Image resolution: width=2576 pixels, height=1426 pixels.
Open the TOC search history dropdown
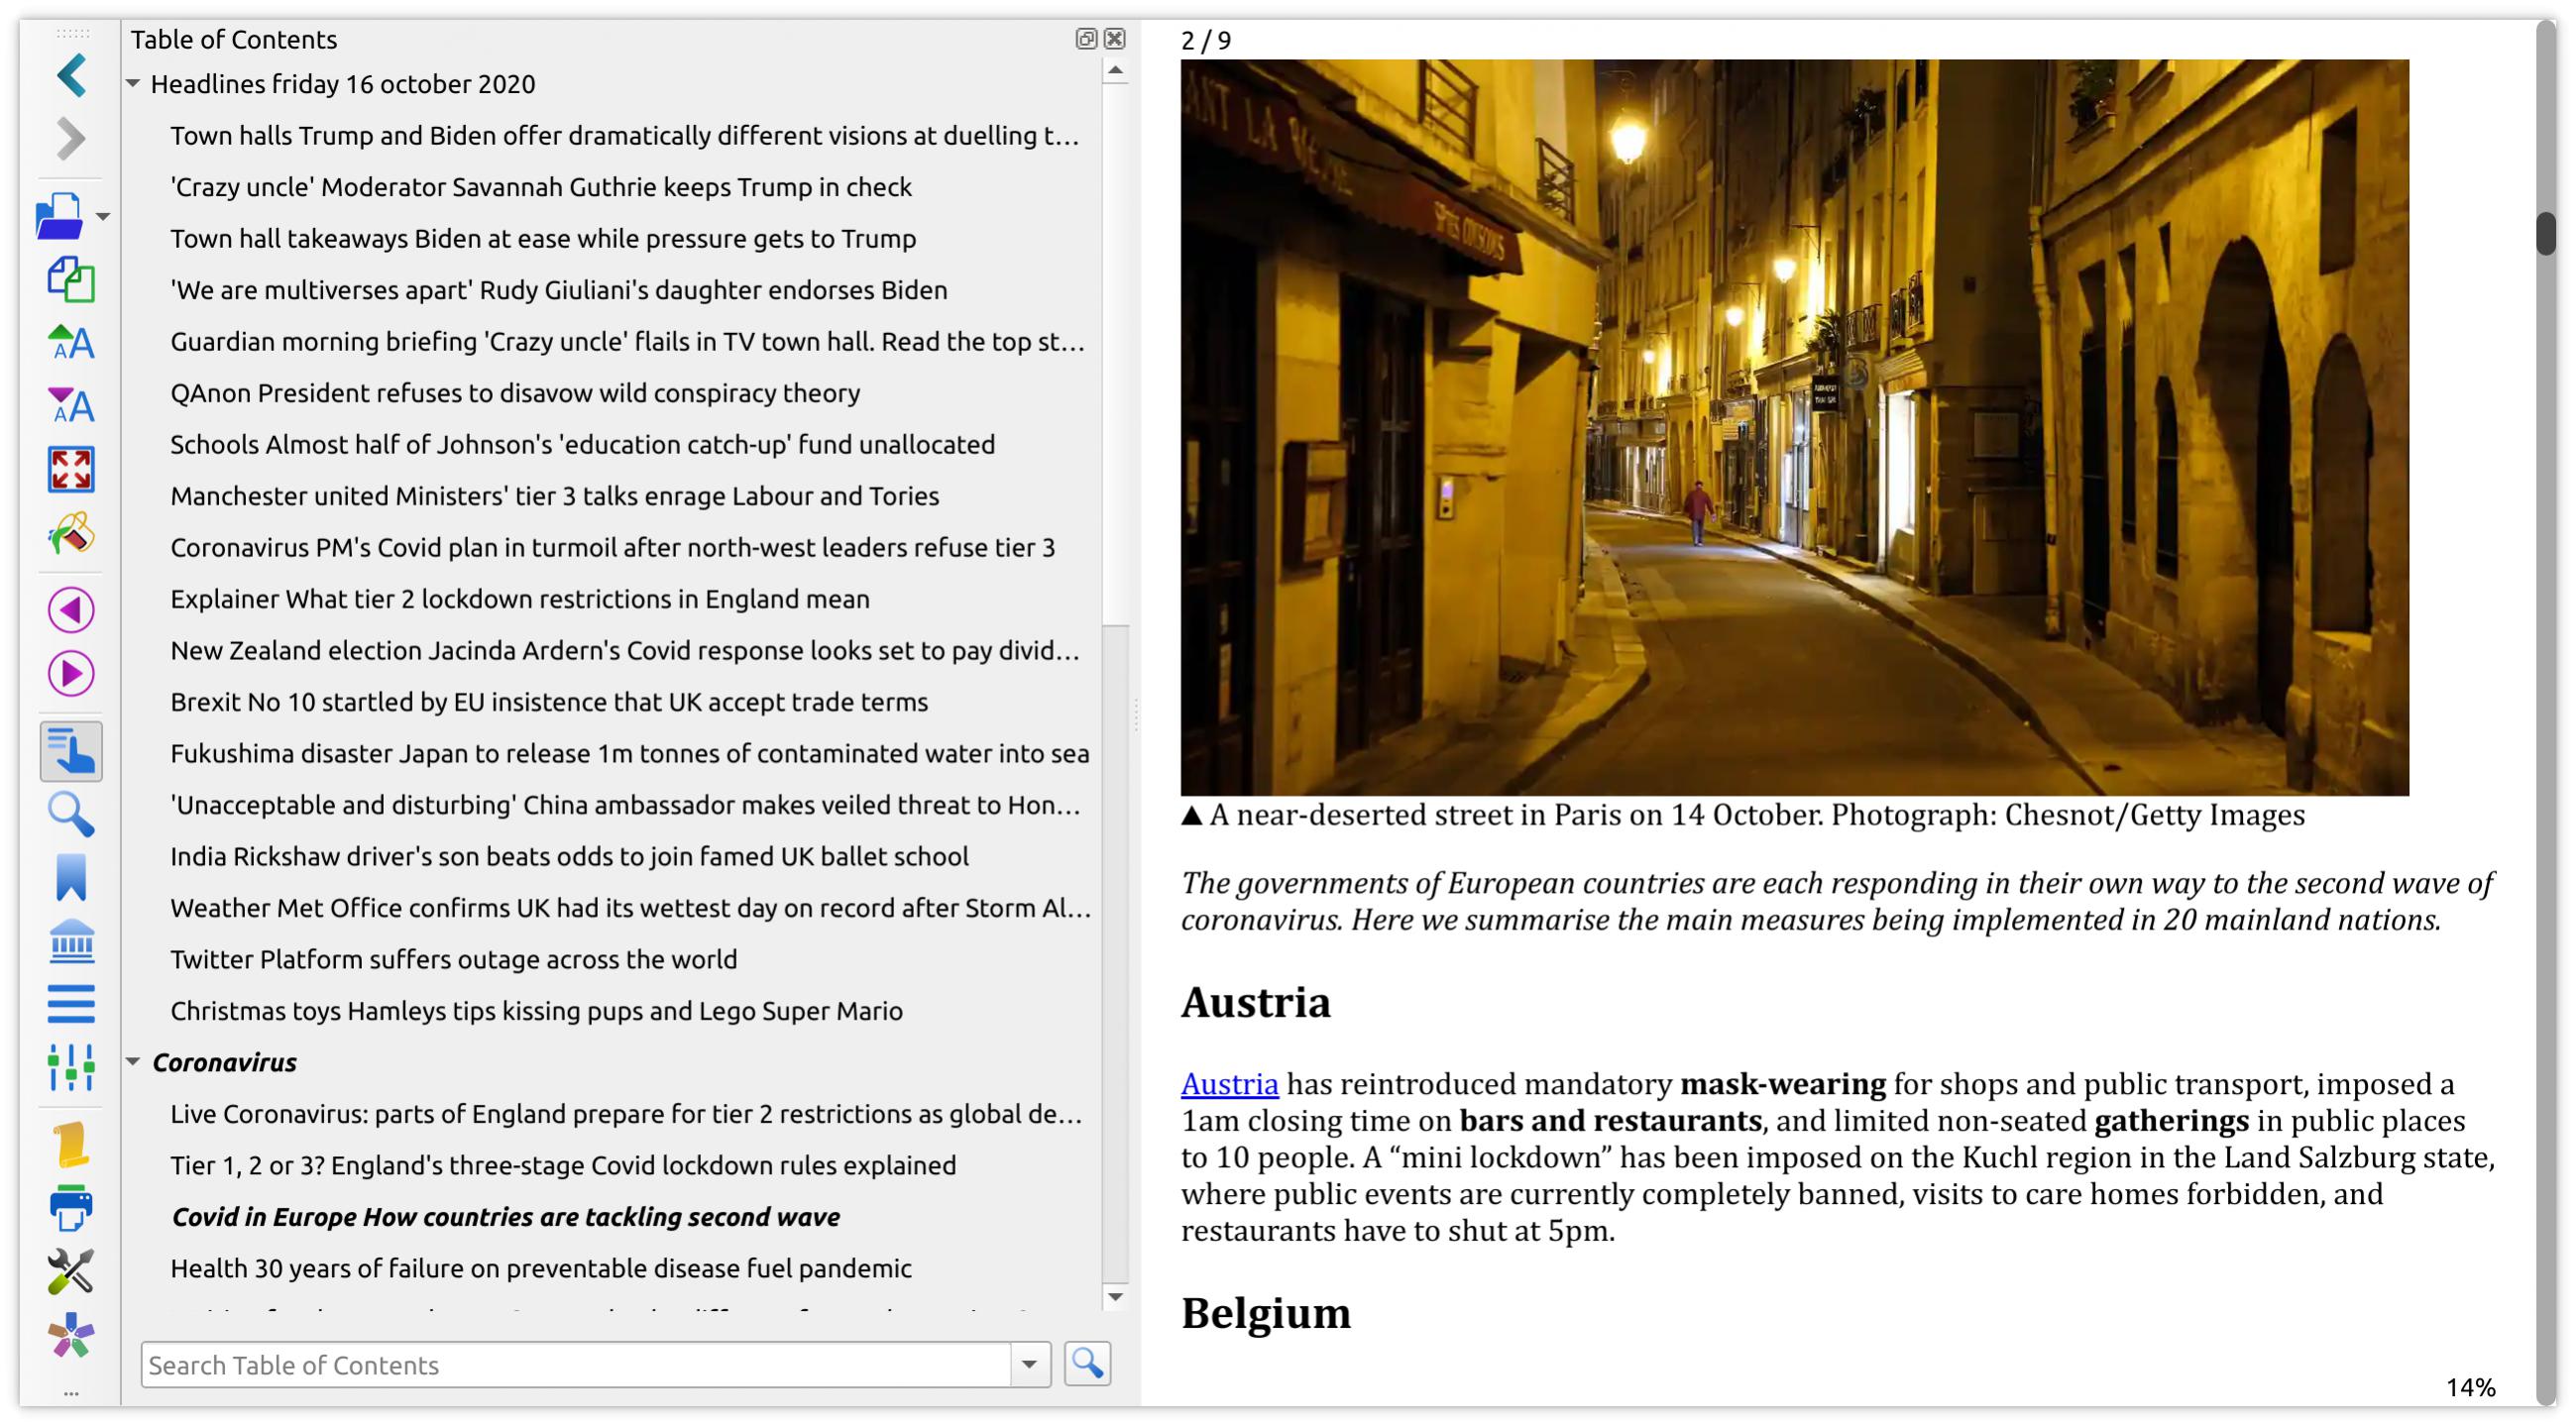coord(1030,1365)
